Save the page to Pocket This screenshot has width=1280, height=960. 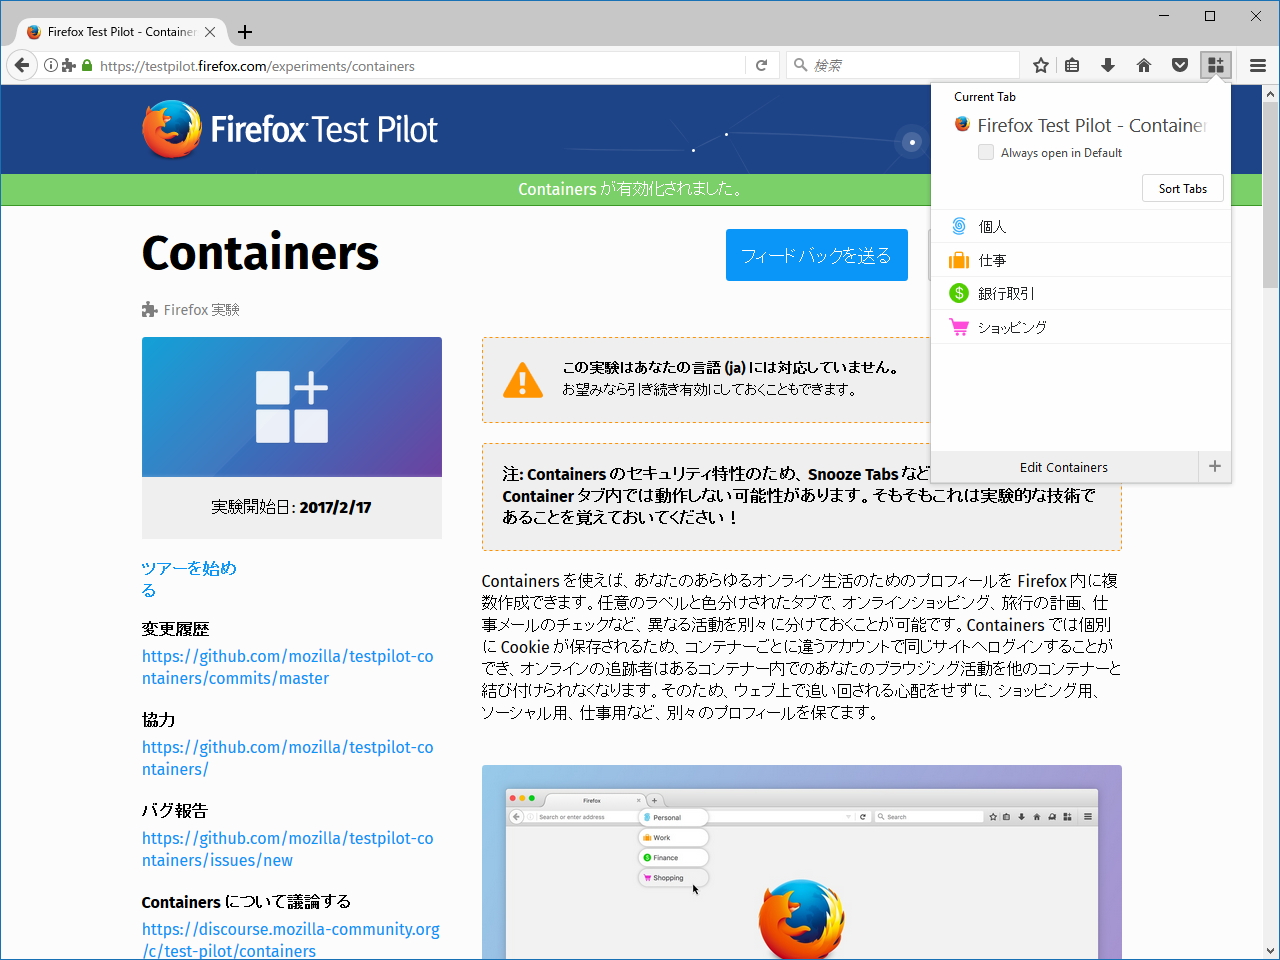tap(1180, 65)
